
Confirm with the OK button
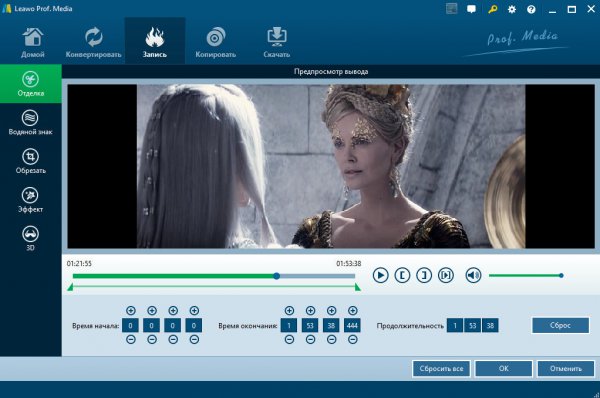(504, 369)
